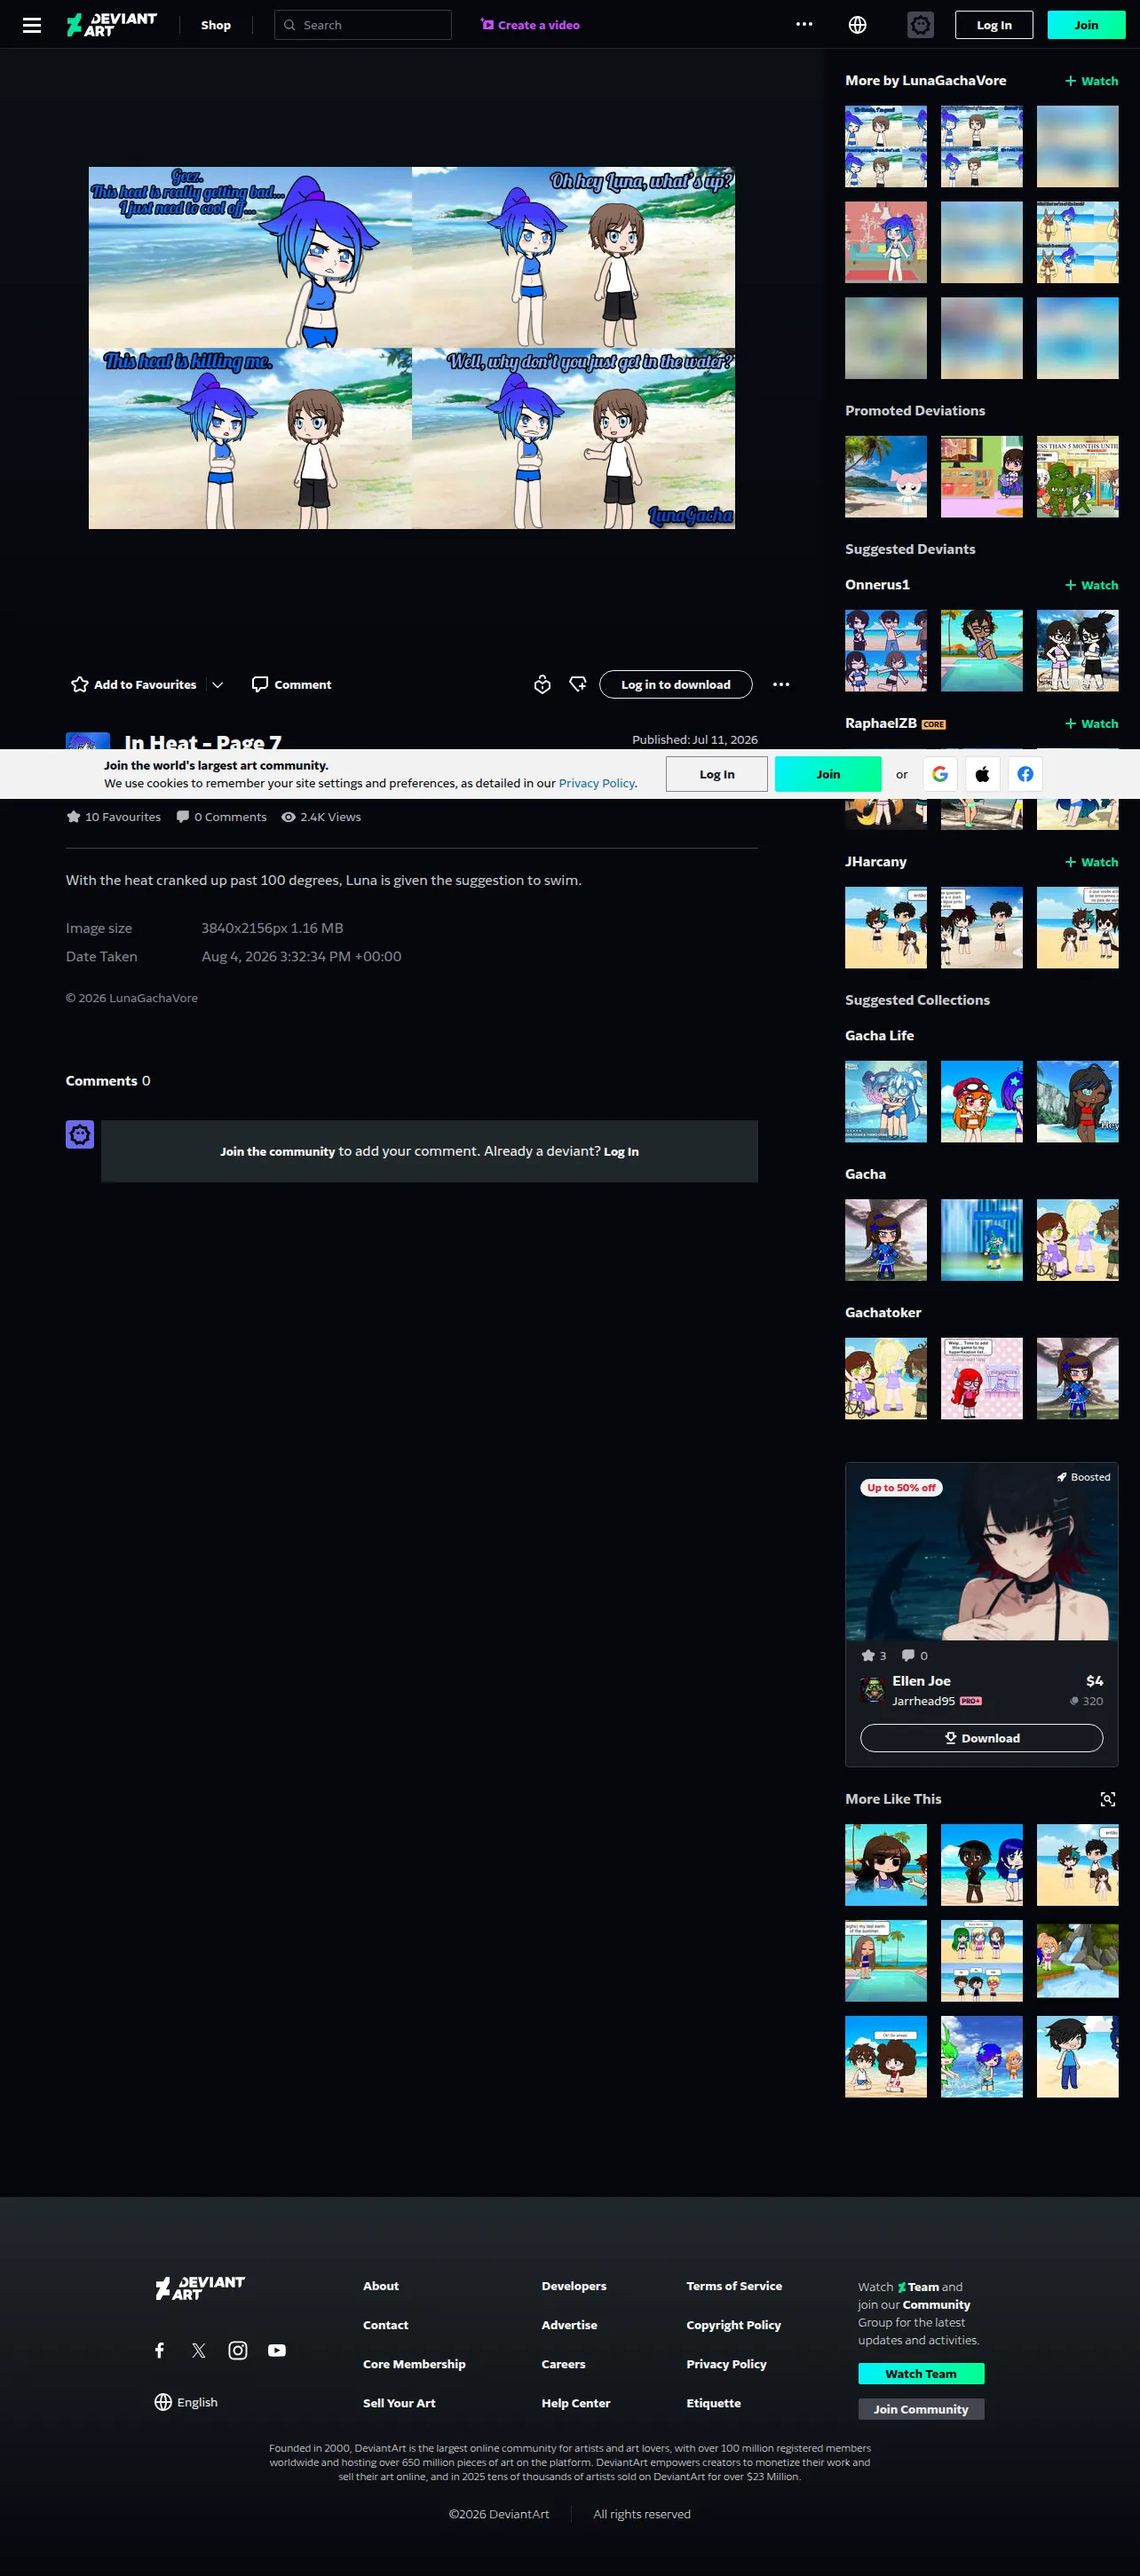The width and height of the screenshot is (1140, 2576).
Task: Open Jarrhead95's profile link
Action: tap(923, 1701)
